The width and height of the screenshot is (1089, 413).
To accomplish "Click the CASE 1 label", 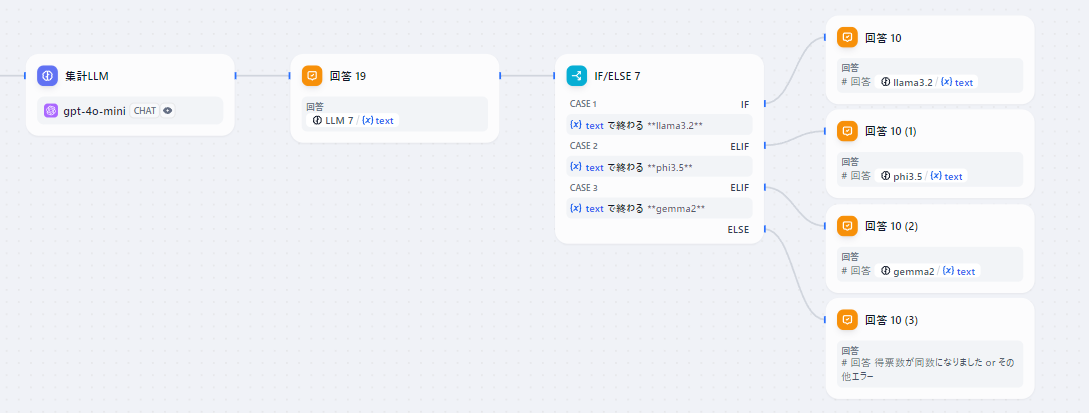I will point(583,104).
